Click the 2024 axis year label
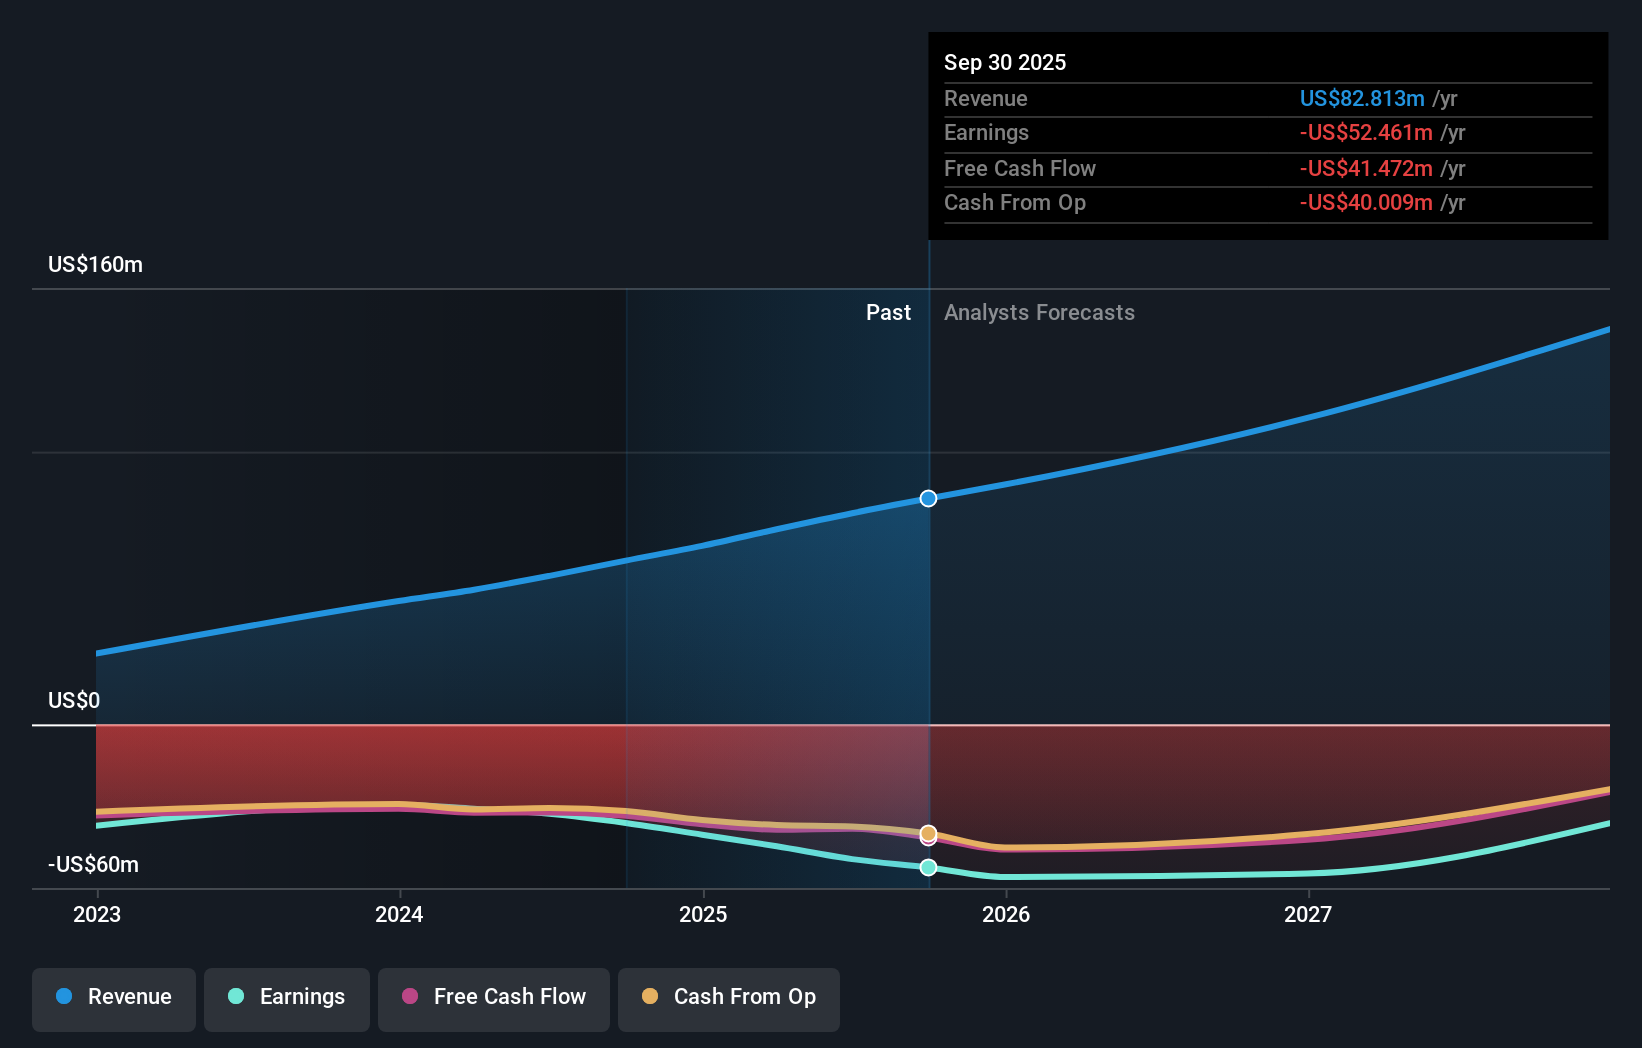Image resolution: width=1642 pixels, height=1048 pixels. point(399,914)
